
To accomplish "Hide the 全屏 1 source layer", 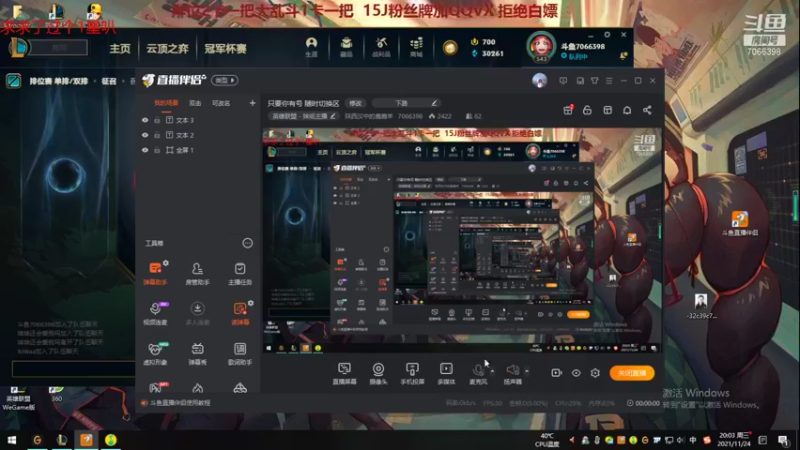I will (145, 150).
